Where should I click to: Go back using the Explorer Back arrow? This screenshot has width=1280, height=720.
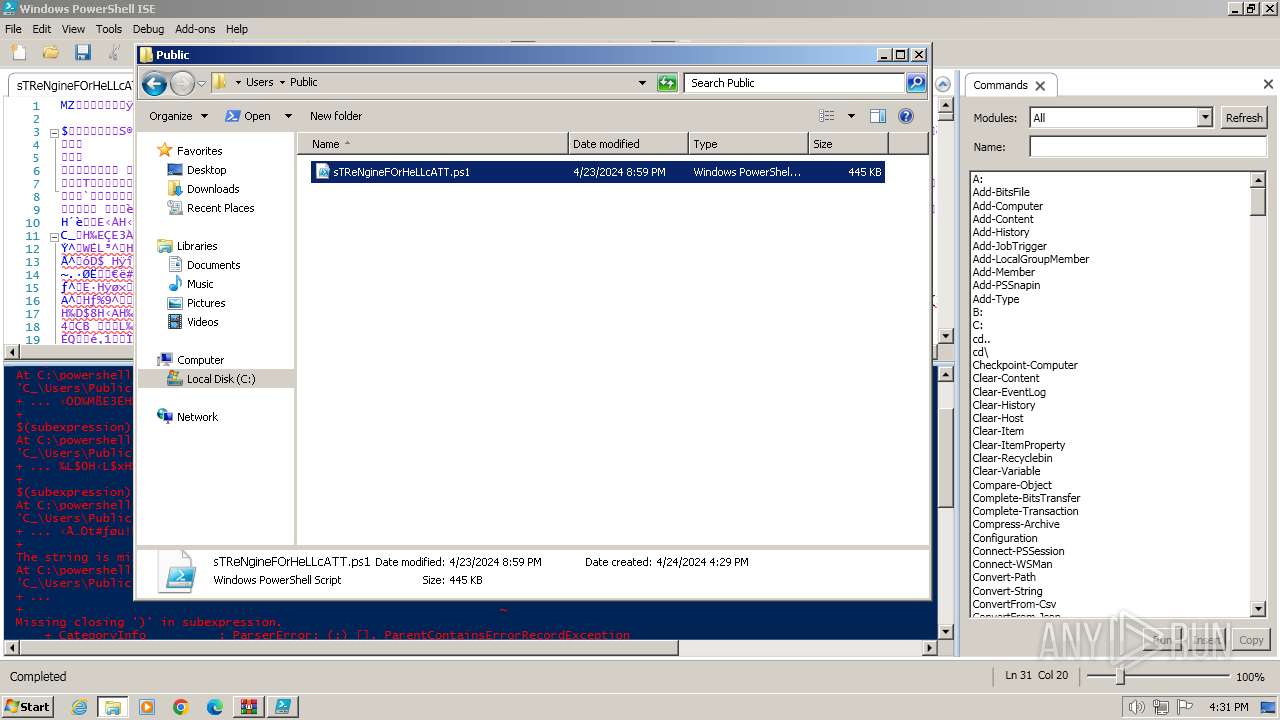point(154,83)
